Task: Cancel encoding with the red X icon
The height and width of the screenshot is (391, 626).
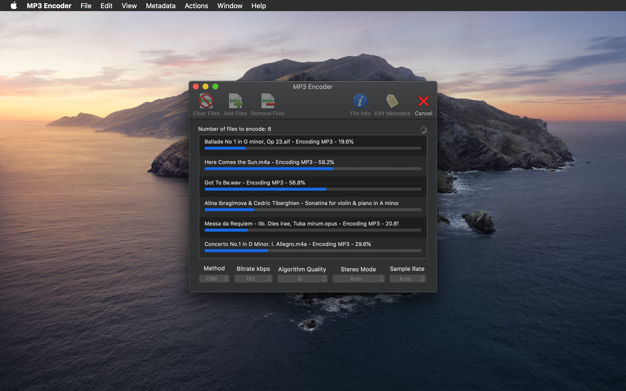Action: tap(423, 101)
